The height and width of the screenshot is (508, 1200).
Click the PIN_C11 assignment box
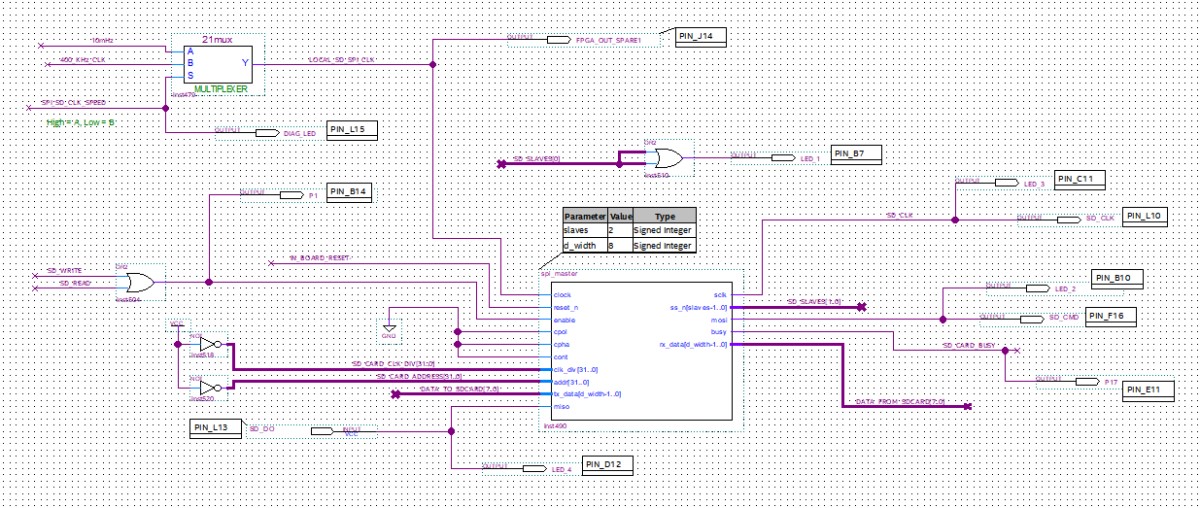[x=1080, y=178]
